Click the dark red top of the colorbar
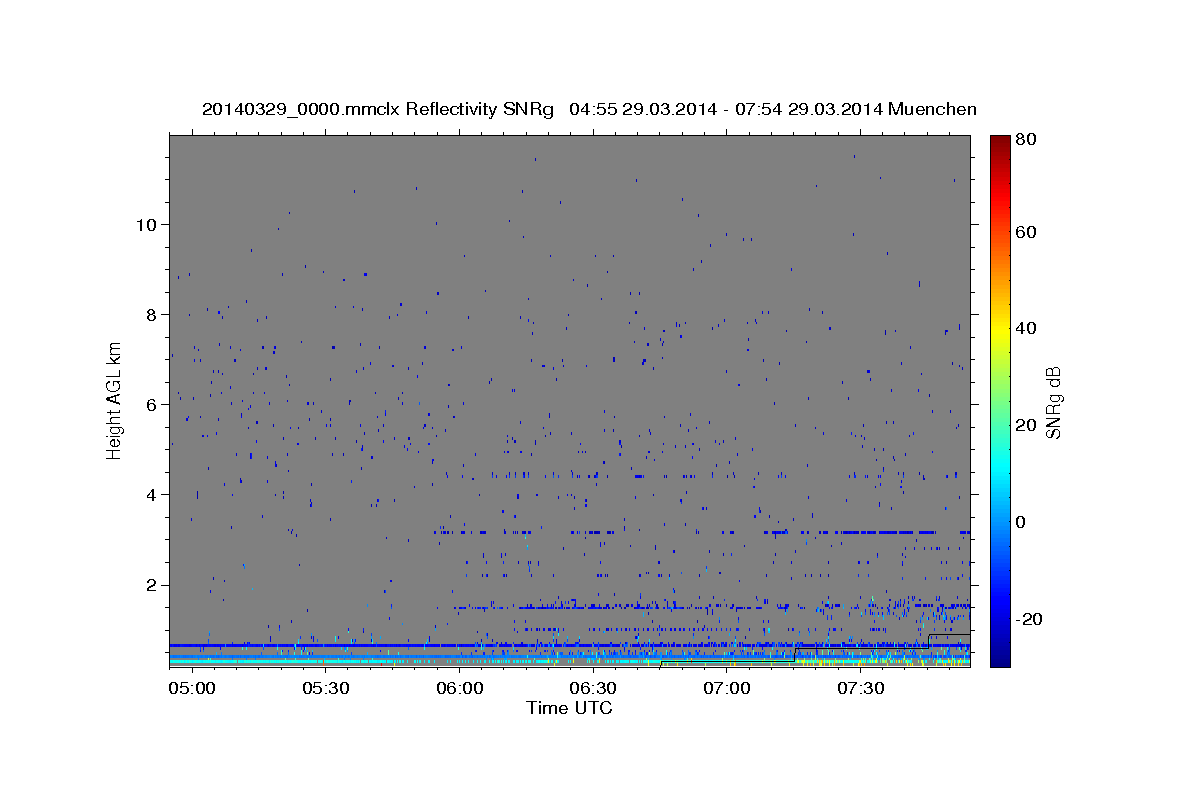Screen dimensions: 1200x800 pos(1000,145)
